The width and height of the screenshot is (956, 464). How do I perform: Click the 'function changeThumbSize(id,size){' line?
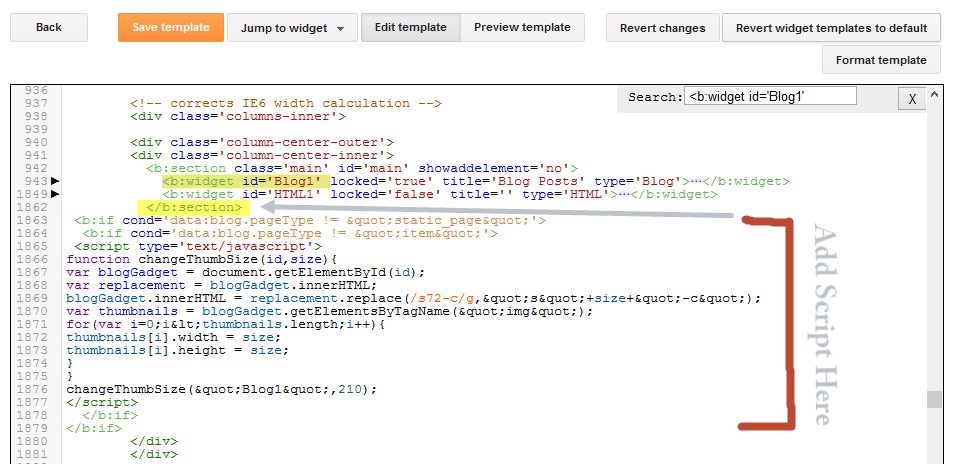point(201,259)
